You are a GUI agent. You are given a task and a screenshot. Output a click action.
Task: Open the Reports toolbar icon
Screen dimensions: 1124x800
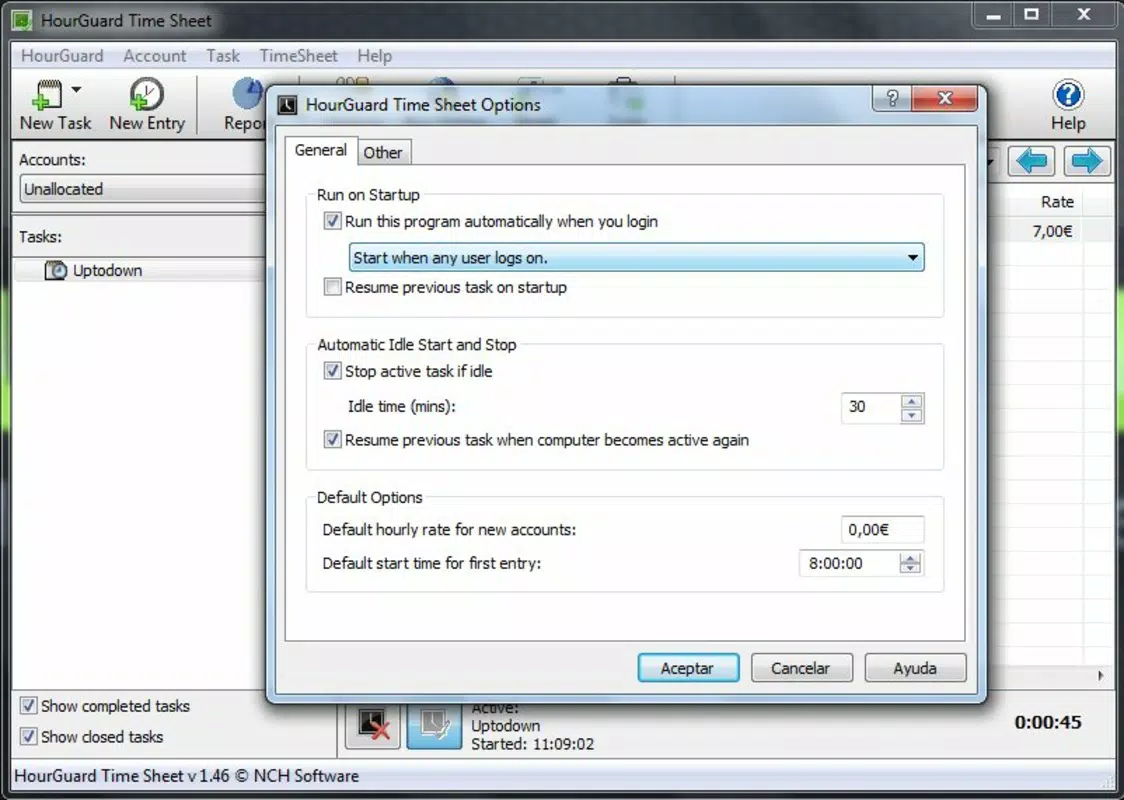pos(247,94)
